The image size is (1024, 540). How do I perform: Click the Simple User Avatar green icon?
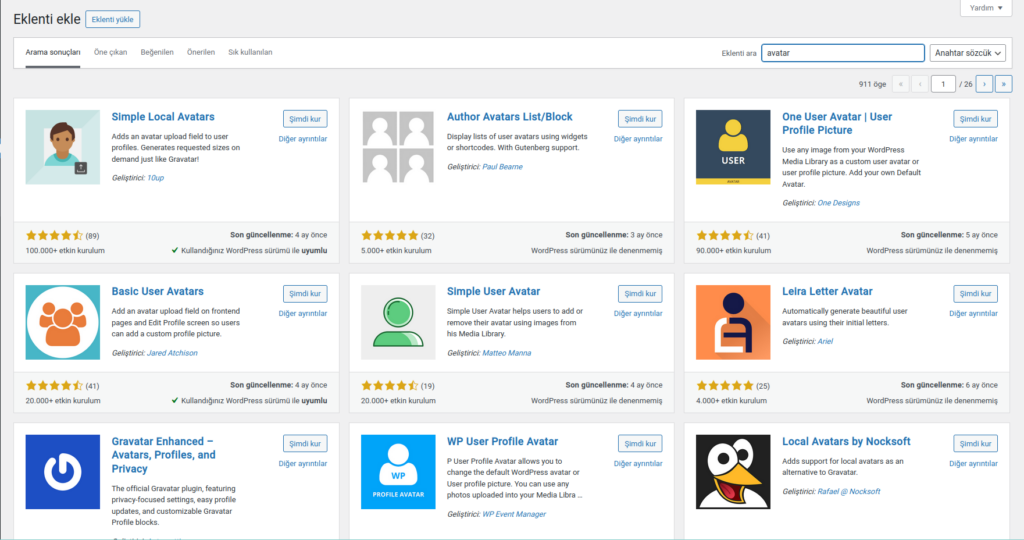(x=397, y=322)
